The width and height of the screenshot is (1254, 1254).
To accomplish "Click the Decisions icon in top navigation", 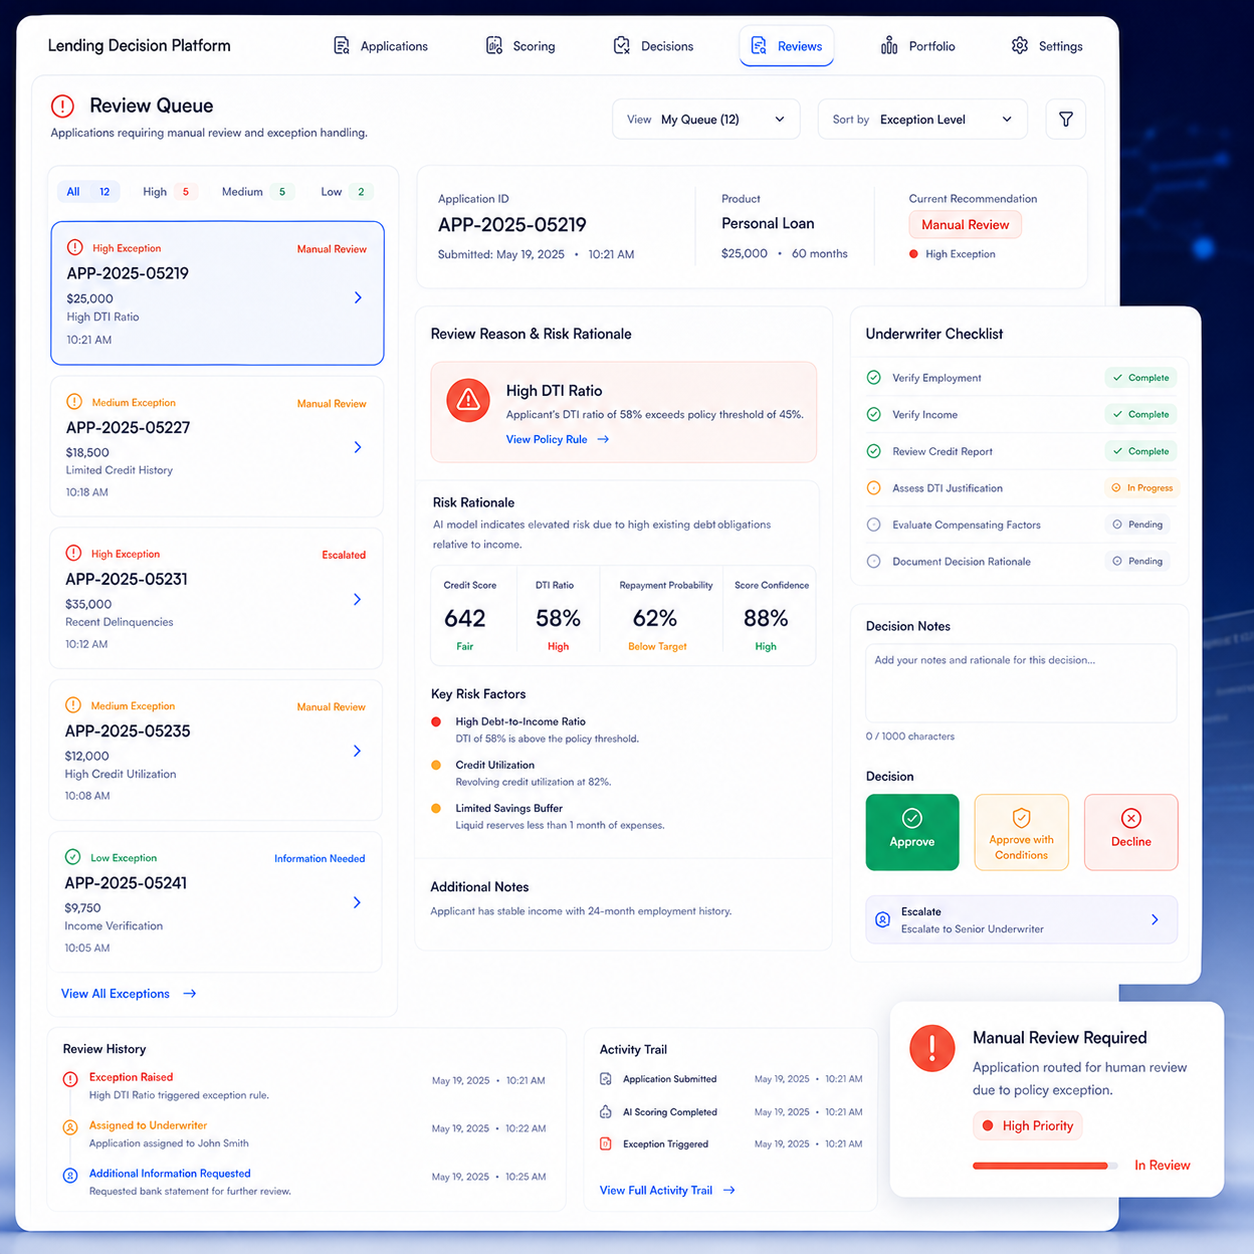I will click(x=622, y=46).
